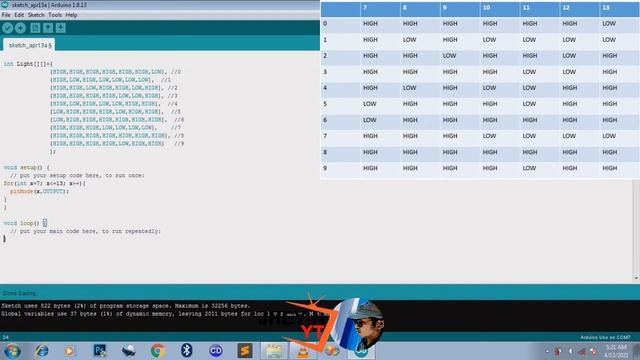Click the table column header 7
Screen dimensions: 640x360
[x=380, y=8]
